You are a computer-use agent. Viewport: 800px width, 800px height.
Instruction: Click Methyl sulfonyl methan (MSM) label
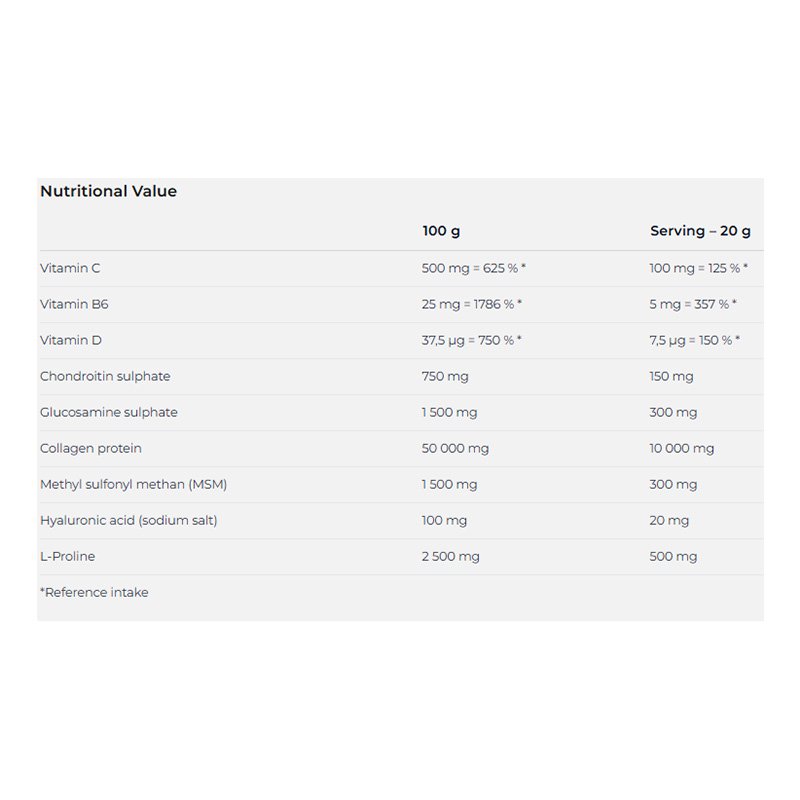(134, 484)
